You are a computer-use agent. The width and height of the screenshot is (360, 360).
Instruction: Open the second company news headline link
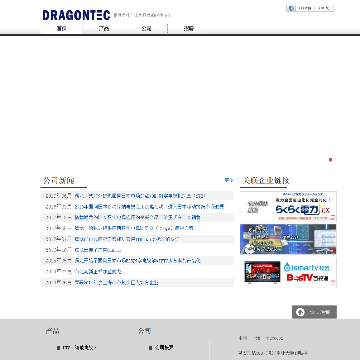tap(150, 207)
